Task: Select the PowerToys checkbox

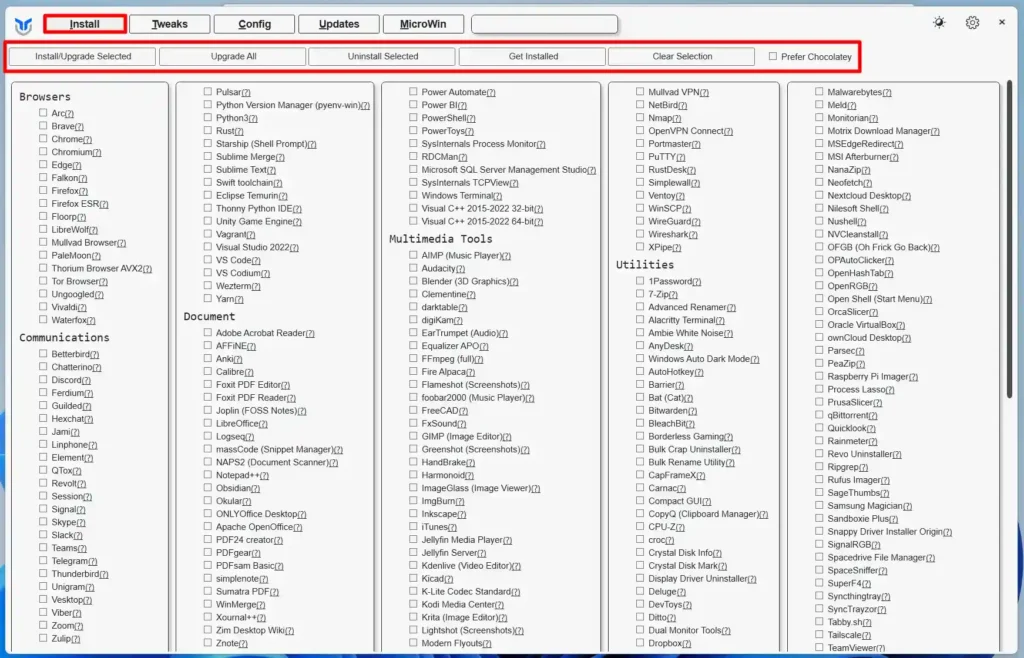Action: (x=413, y=131)
